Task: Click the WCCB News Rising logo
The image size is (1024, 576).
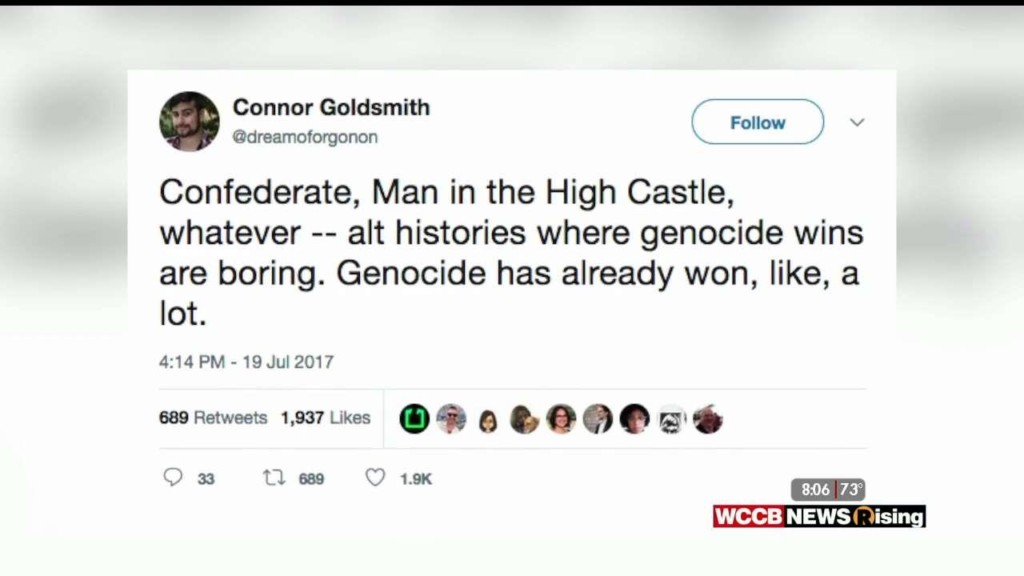Action: 820,516
